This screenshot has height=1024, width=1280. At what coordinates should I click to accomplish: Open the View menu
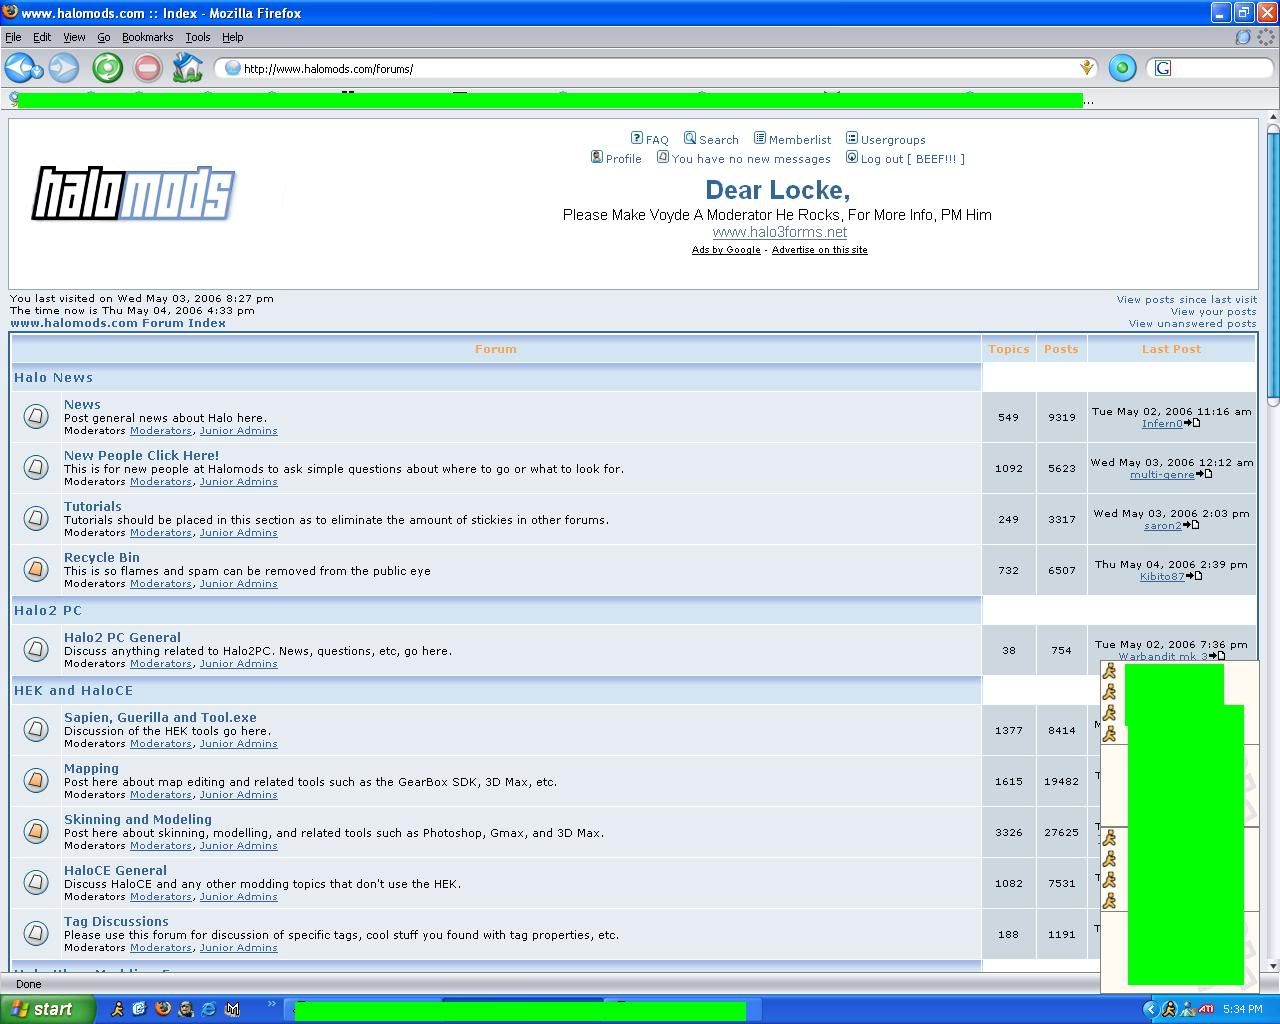(x=74, y=37)
